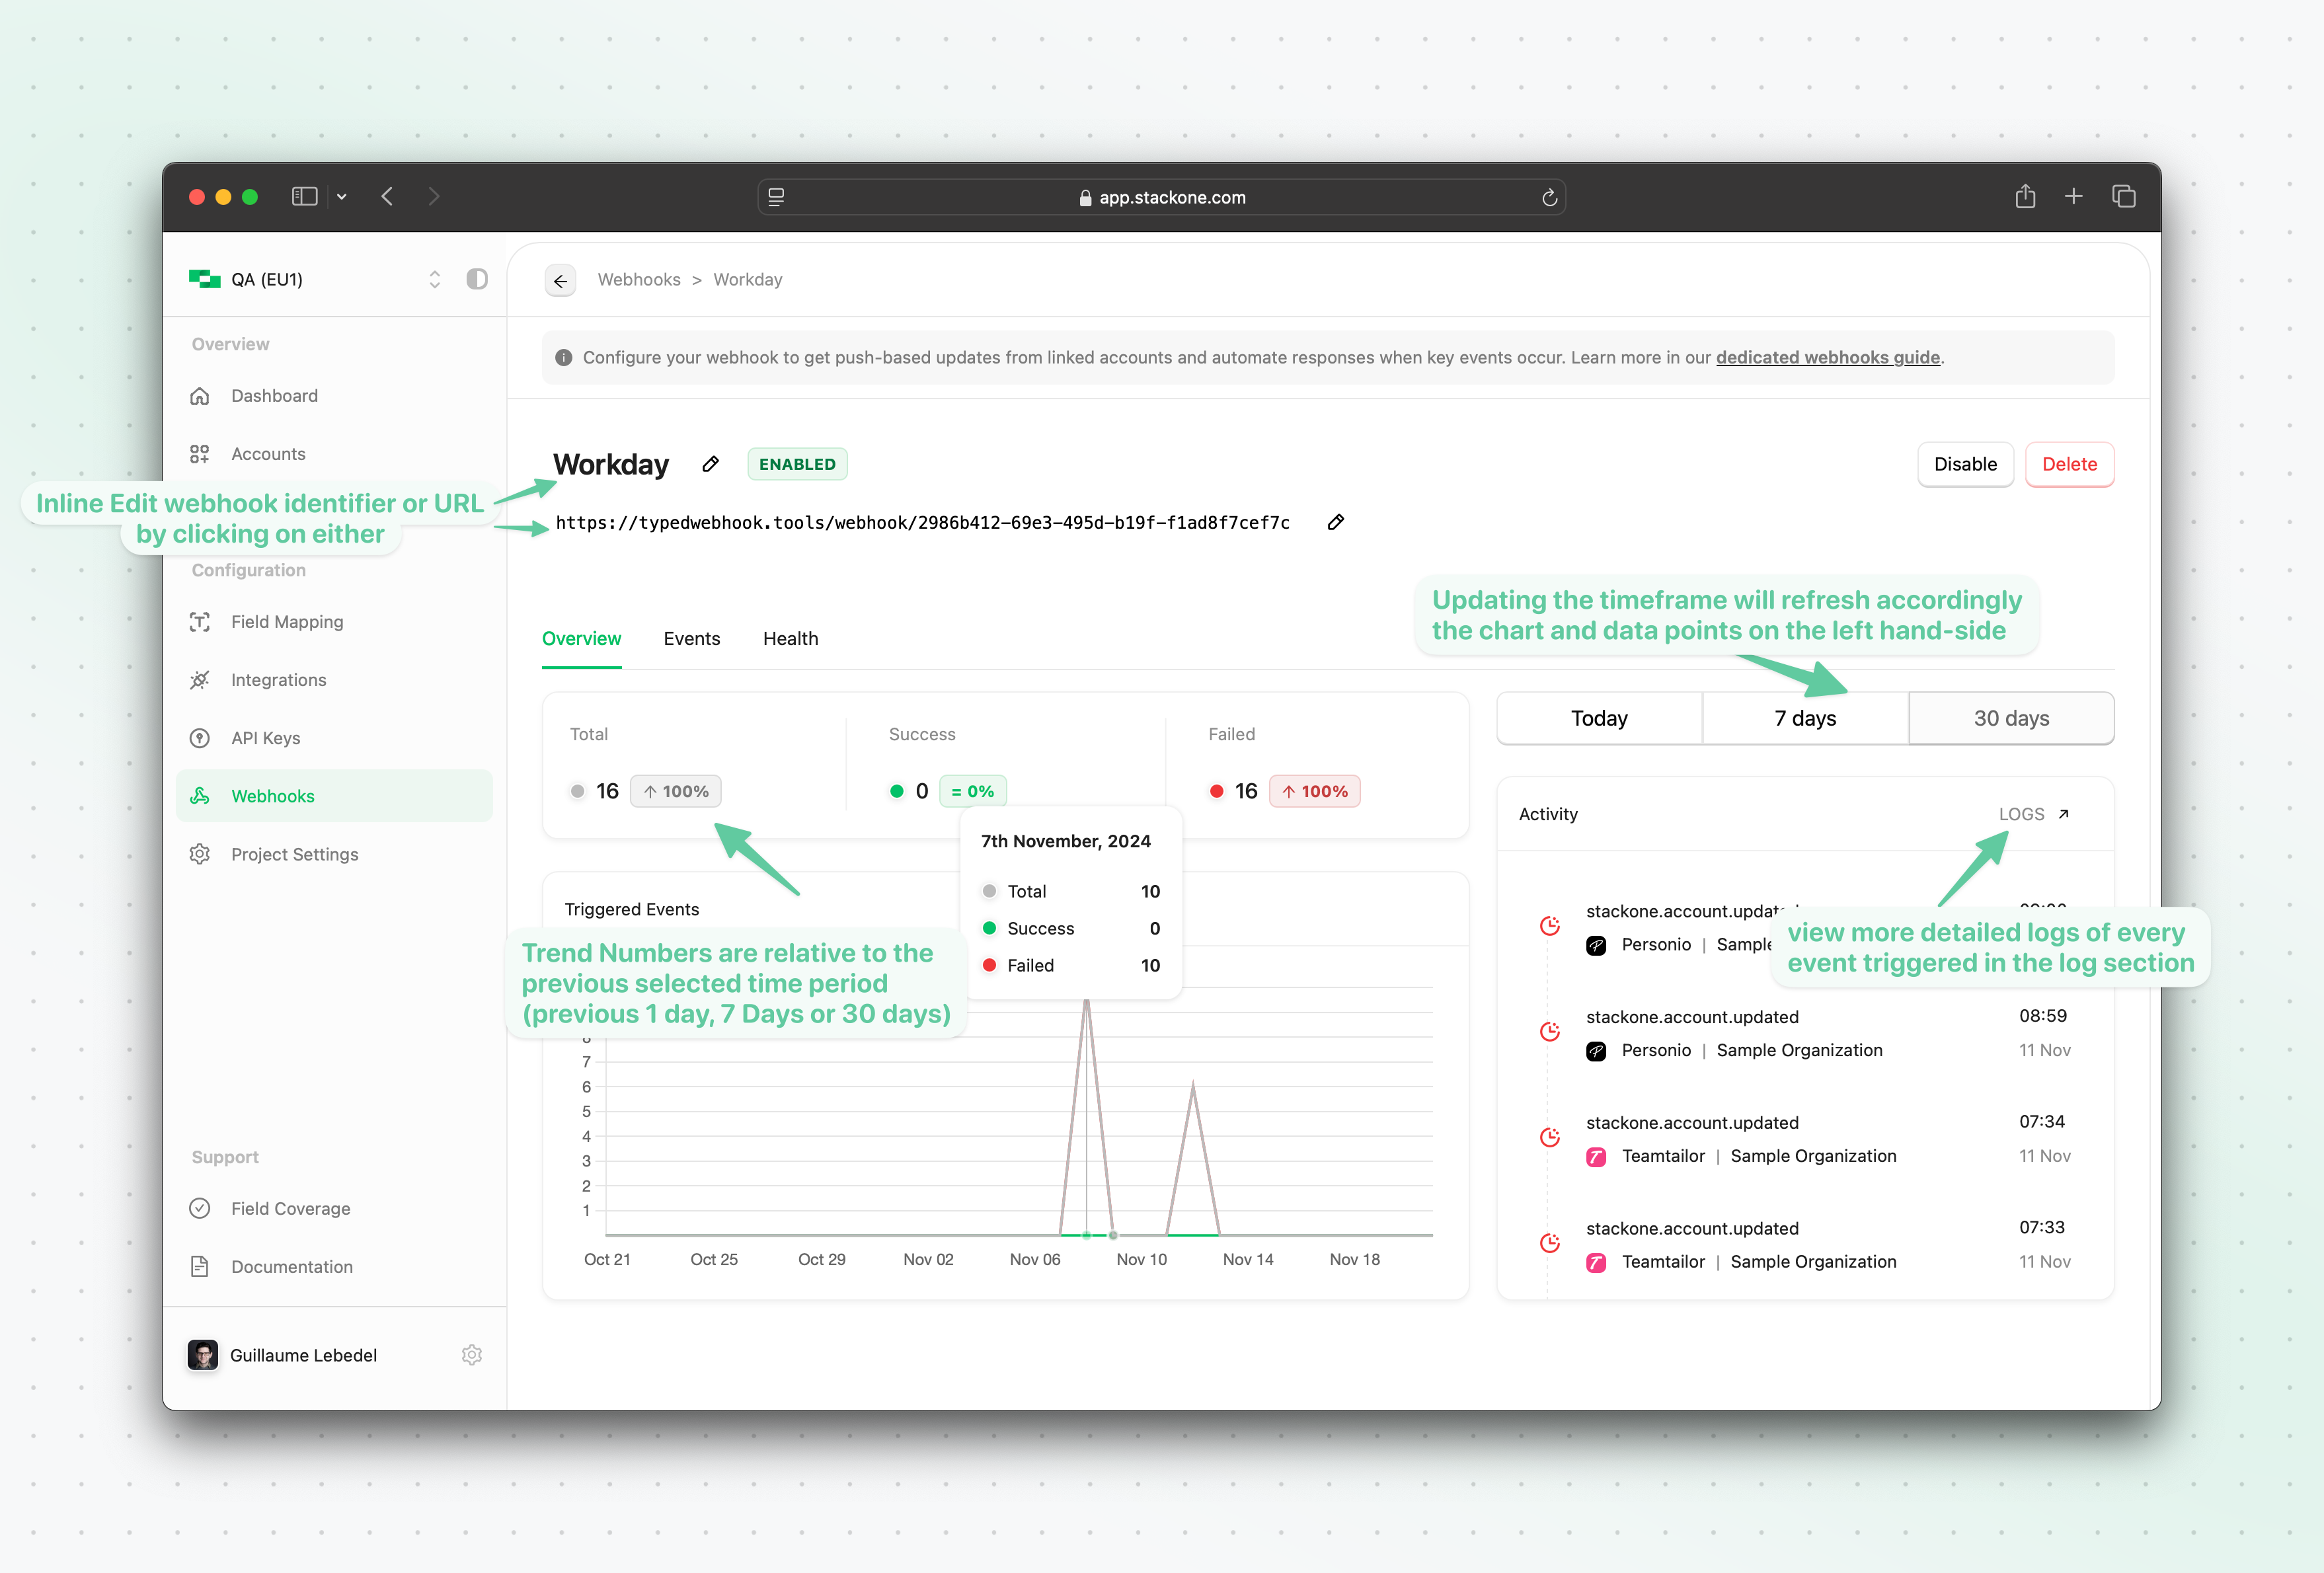Click the Dashboard home icon
This screenshot has width=2324, height=1573.
coord(200,396)
